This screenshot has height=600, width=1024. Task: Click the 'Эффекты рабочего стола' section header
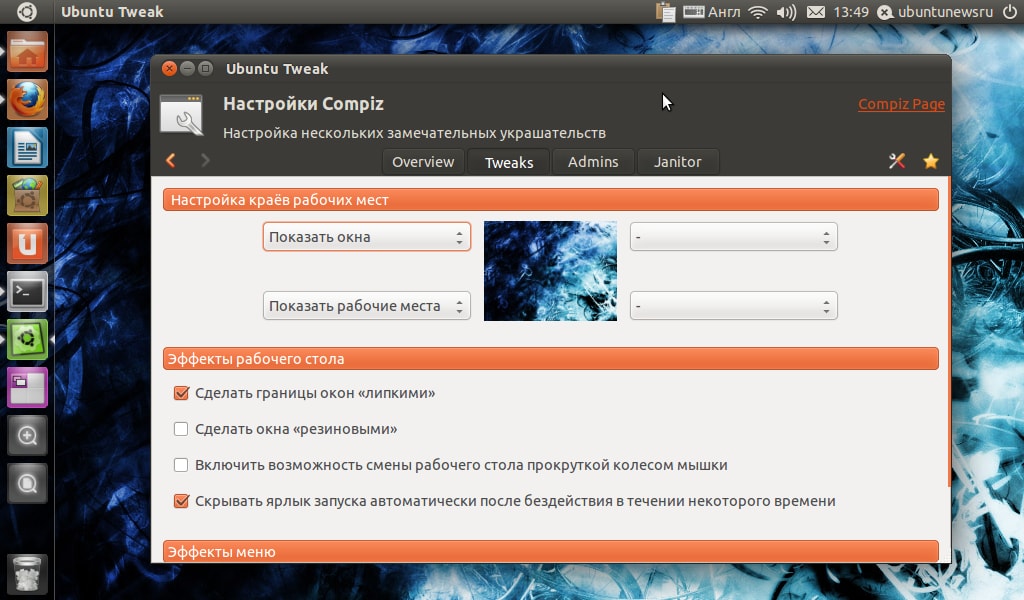point(551,358)
